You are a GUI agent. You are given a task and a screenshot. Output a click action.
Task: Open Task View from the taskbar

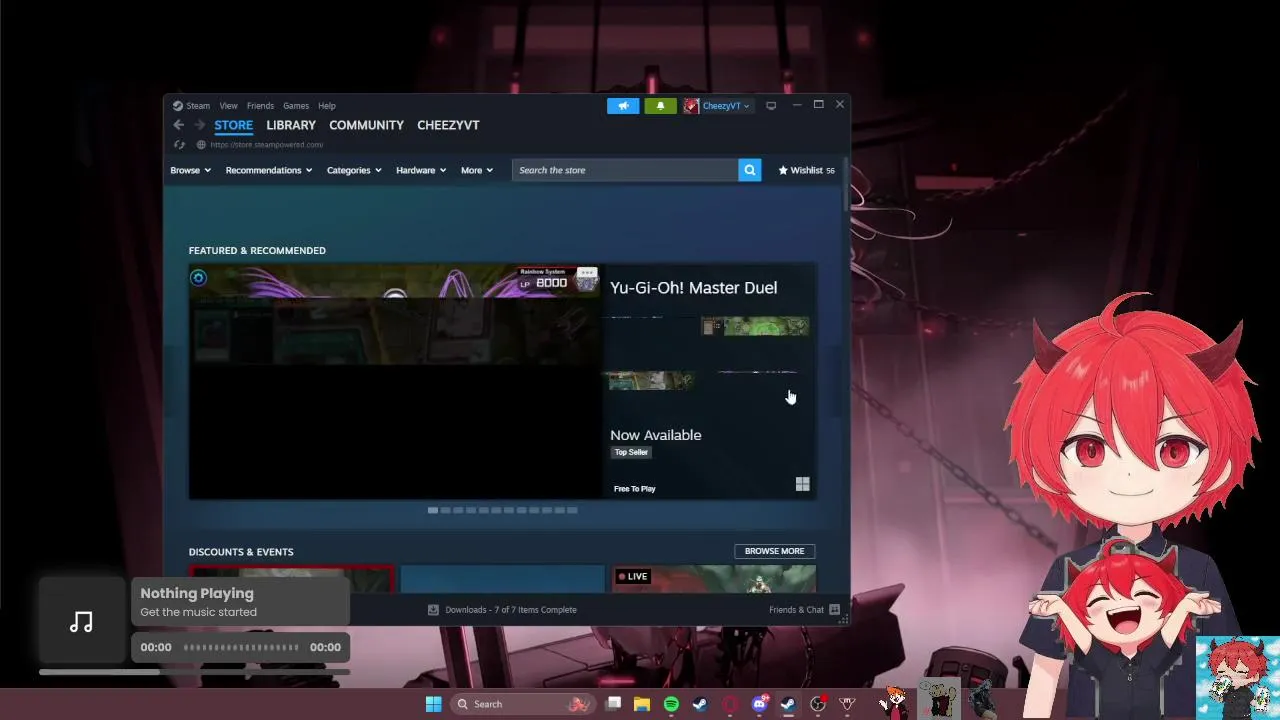(613, 704)
